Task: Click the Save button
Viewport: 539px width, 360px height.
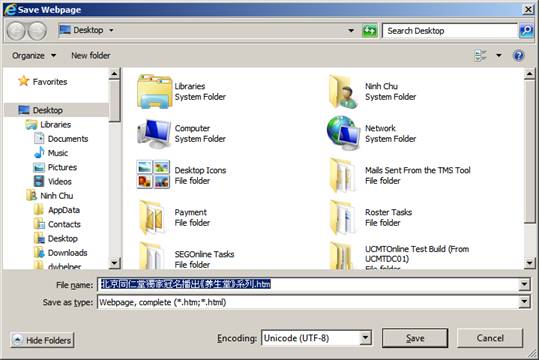Action: point(415,338)
